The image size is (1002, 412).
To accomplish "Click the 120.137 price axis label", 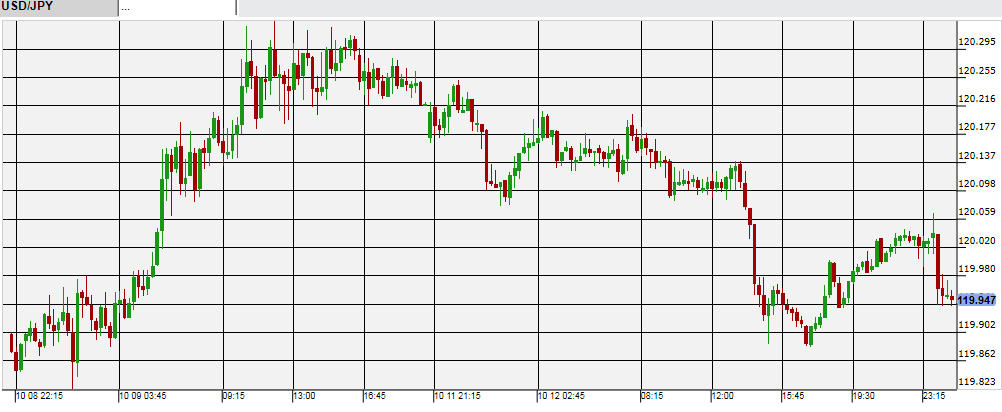I will click(x=977, y=156).
